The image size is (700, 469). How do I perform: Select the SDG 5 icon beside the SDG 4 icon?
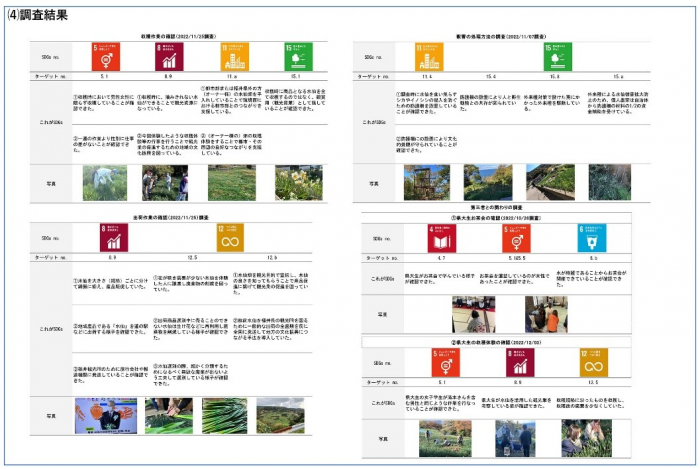516,238
